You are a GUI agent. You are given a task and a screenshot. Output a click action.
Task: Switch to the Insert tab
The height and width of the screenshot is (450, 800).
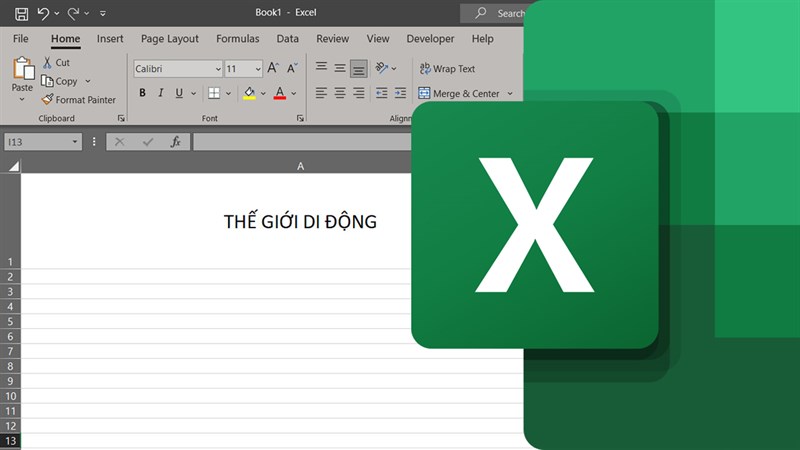point(110,39)
